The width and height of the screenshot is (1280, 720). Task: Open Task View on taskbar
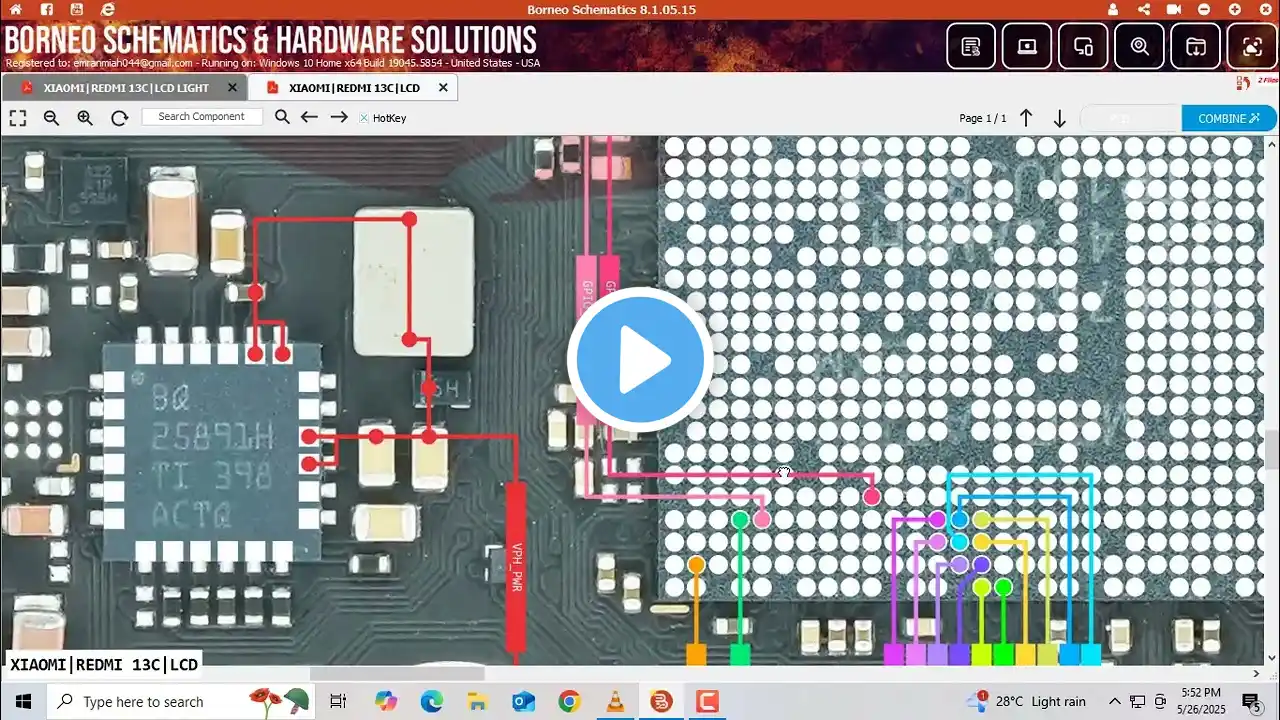(338, 702)
